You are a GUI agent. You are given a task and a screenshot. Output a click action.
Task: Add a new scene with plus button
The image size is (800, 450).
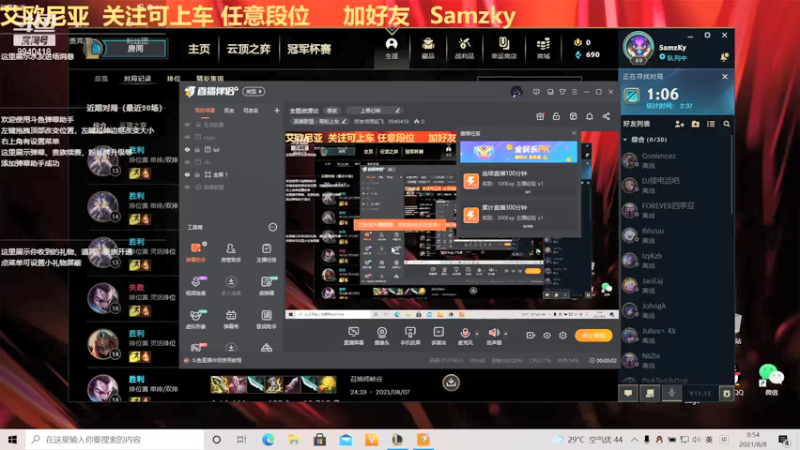277,110
